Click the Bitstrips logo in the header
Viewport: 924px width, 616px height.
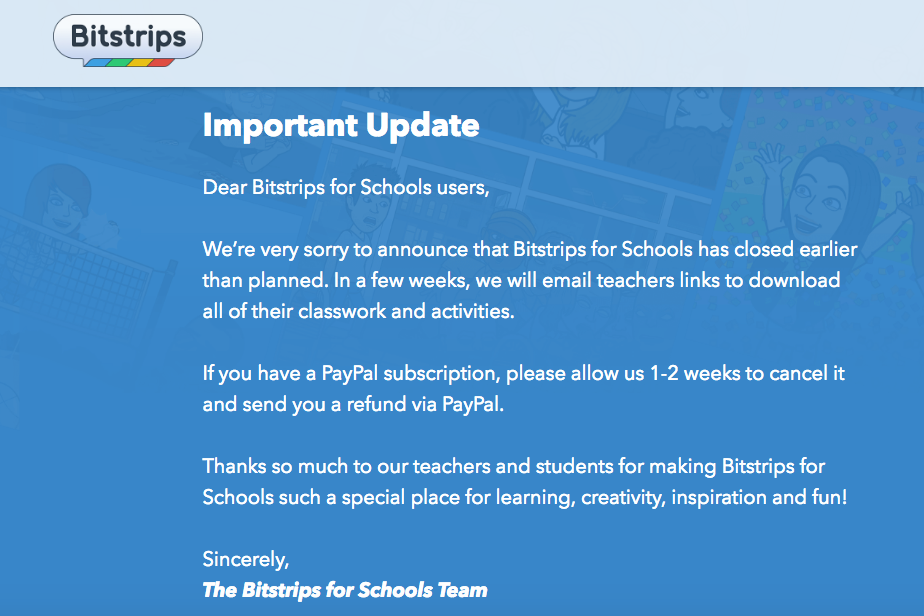[x=128, y=40]
